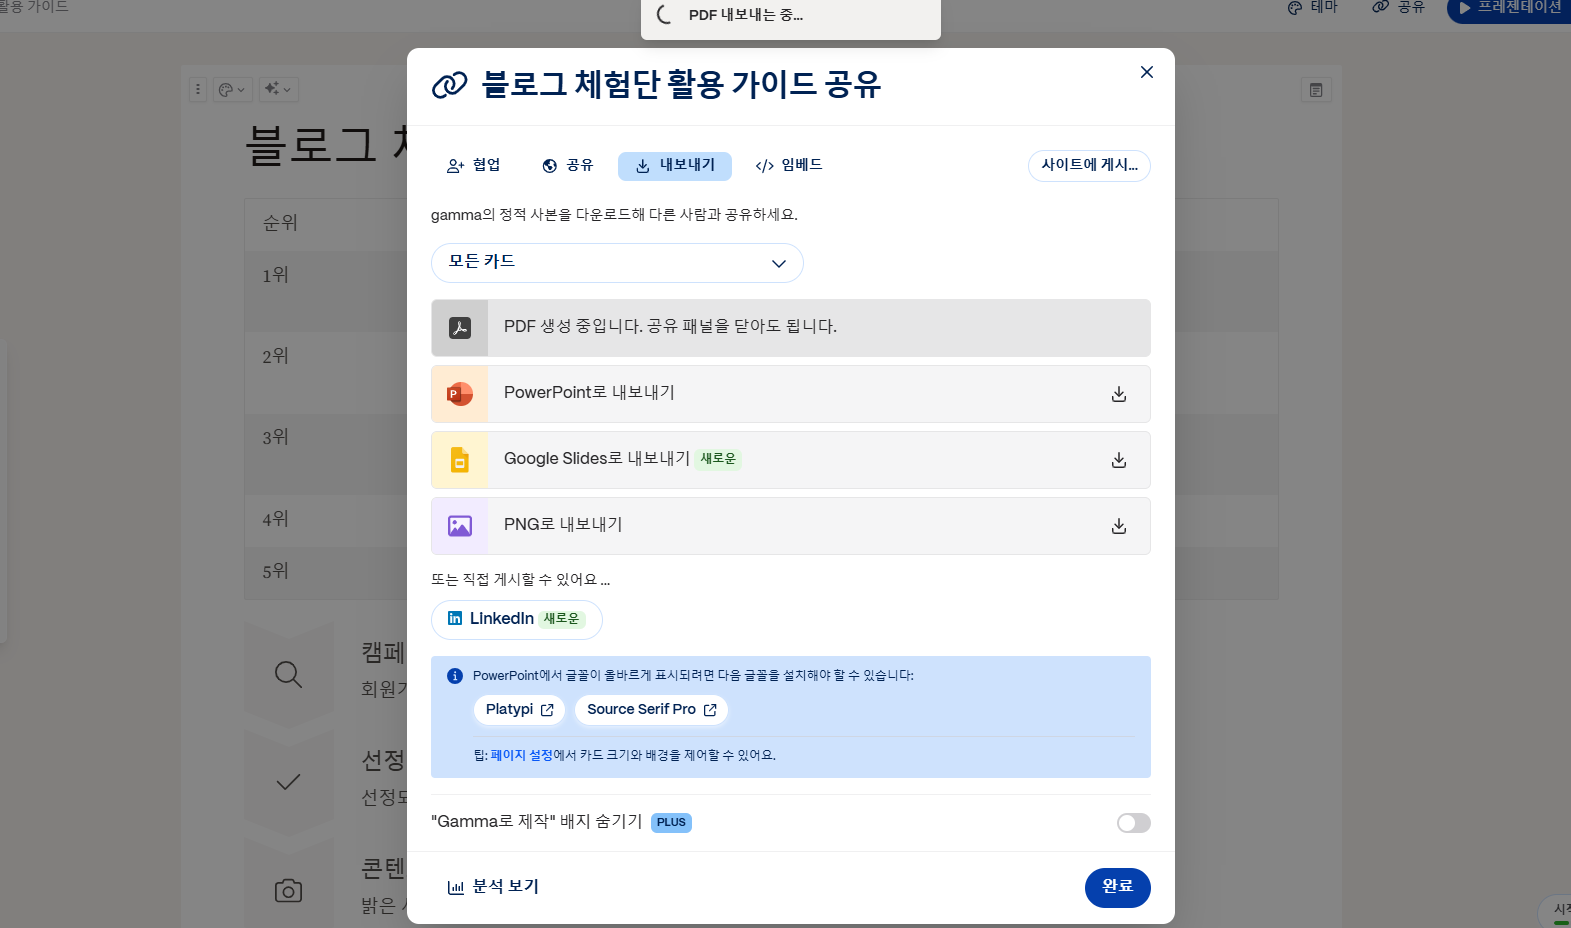Switch to the 공유 tab in dialog
Viewport: 1571px width, 928px height.
point(568,166)
